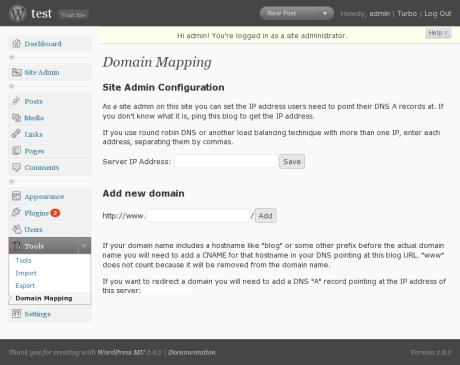Click the Settings icon in sidebar

pyautogui.click(x=16, y=314)
